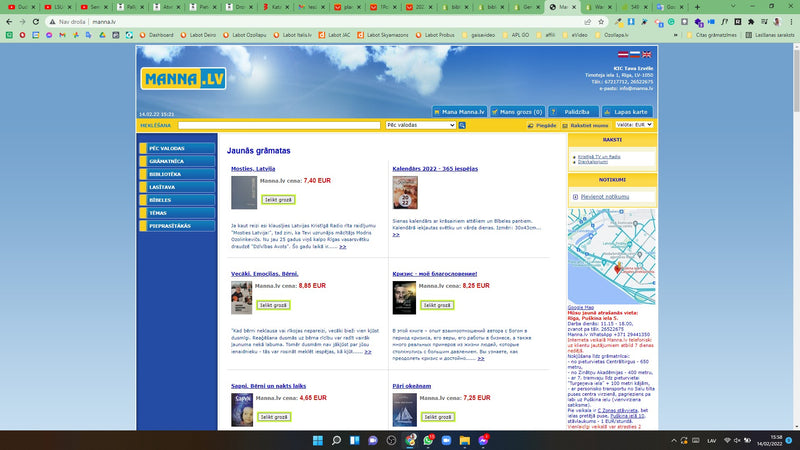Viewport: 800px width, 450px height.
Task: Click the blue search magnifier button
Action: coord(462,125)
